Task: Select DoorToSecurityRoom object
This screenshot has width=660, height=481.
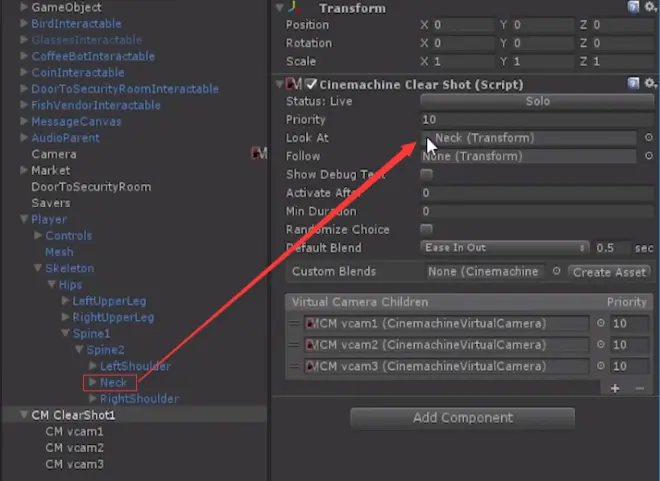Action: tap(91, 186)
